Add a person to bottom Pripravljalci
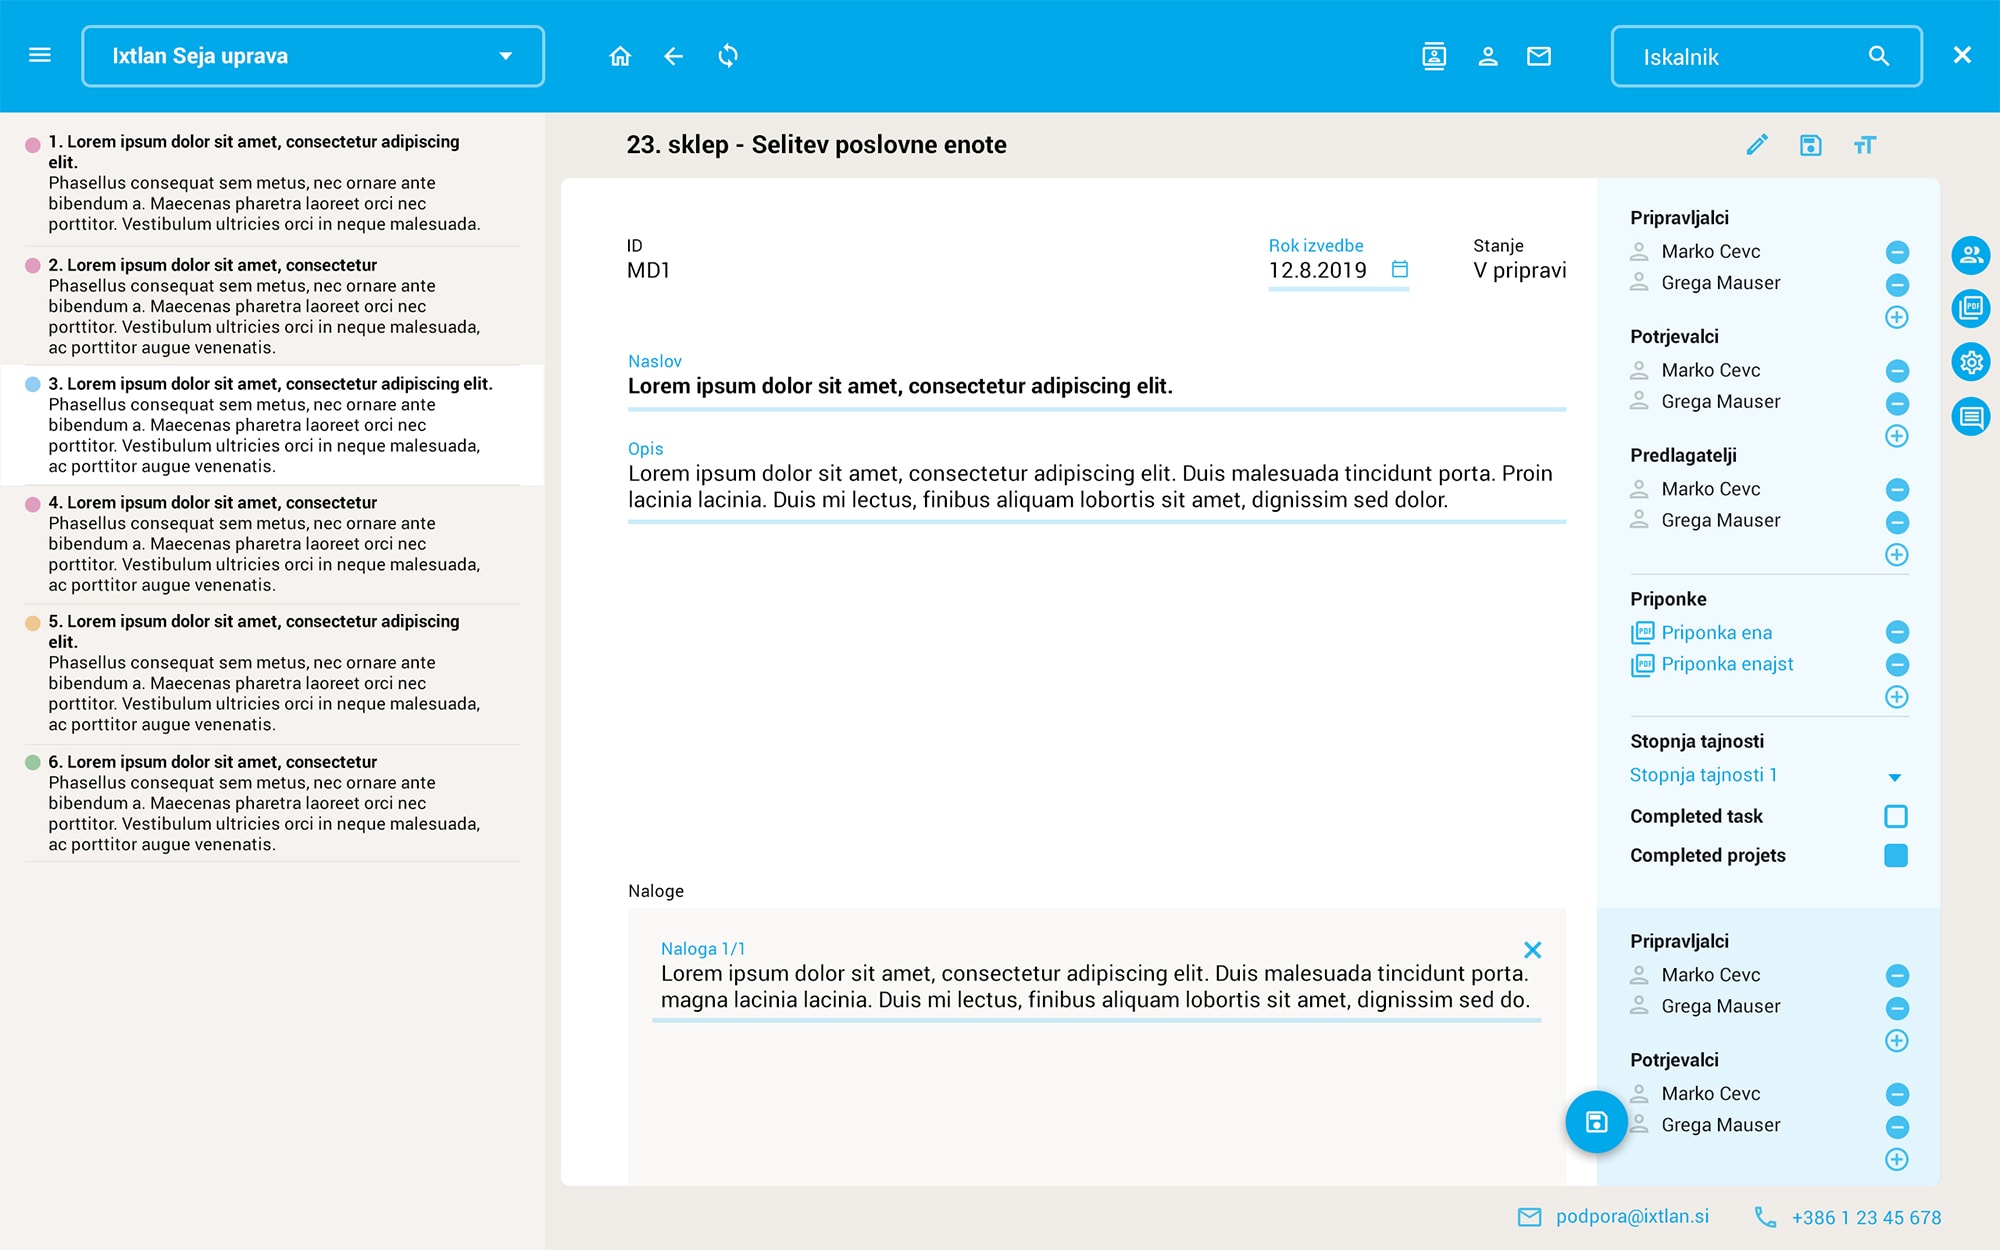 click(x=1897, y=1041)
